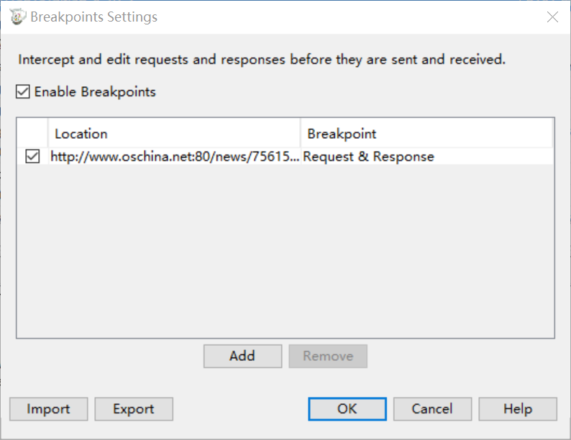Toggle the Enable Breakpoints checkbox
Viewport: 571px width, 440px height.
tap(23, 92)
